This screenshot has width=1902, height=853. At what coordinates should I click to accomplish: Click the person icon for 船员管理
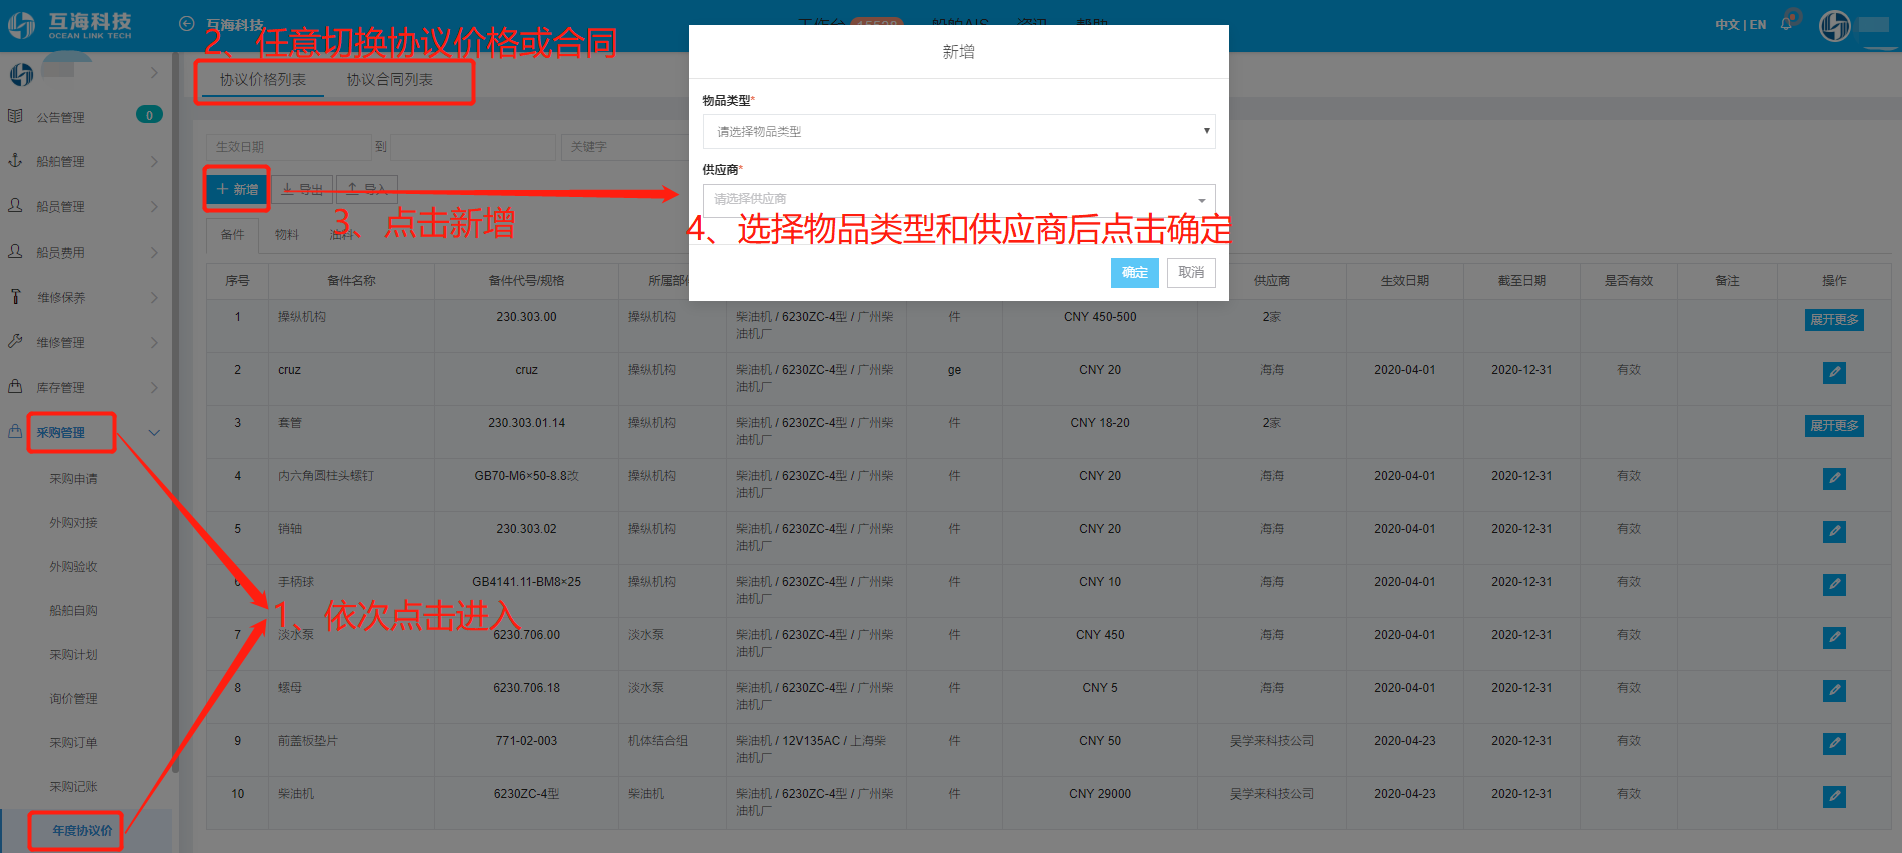[15, 205]
